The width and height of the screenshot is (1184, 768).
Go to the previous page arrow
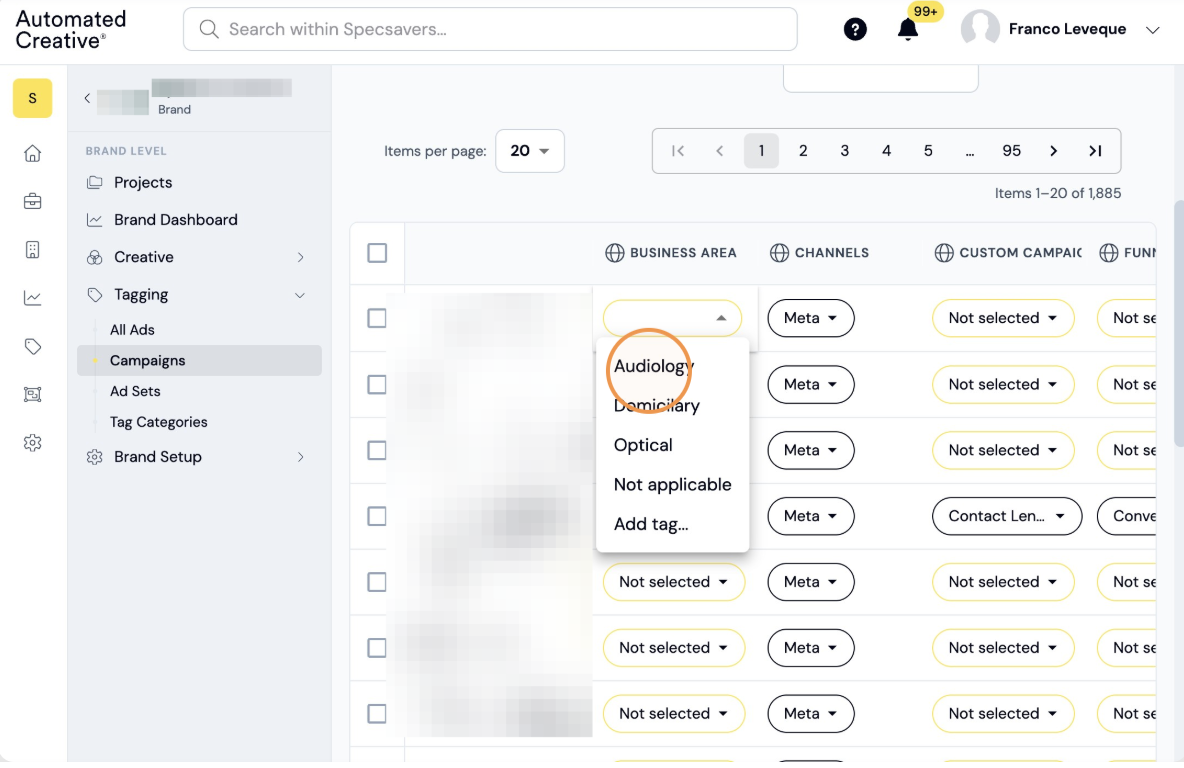pyautogui.click(x=720, y=151)
